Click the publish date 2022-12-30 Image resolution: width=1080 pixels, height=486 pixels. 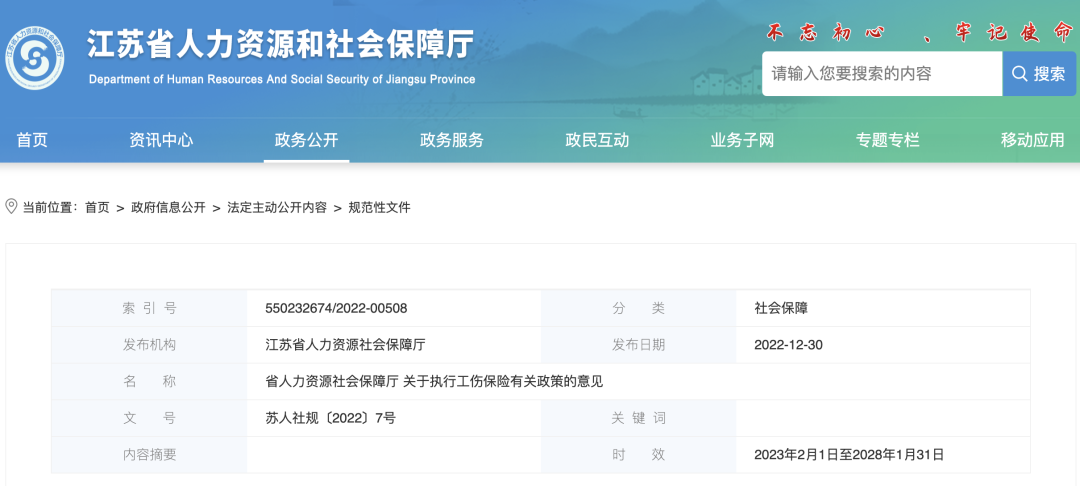(x=788, y=345)
